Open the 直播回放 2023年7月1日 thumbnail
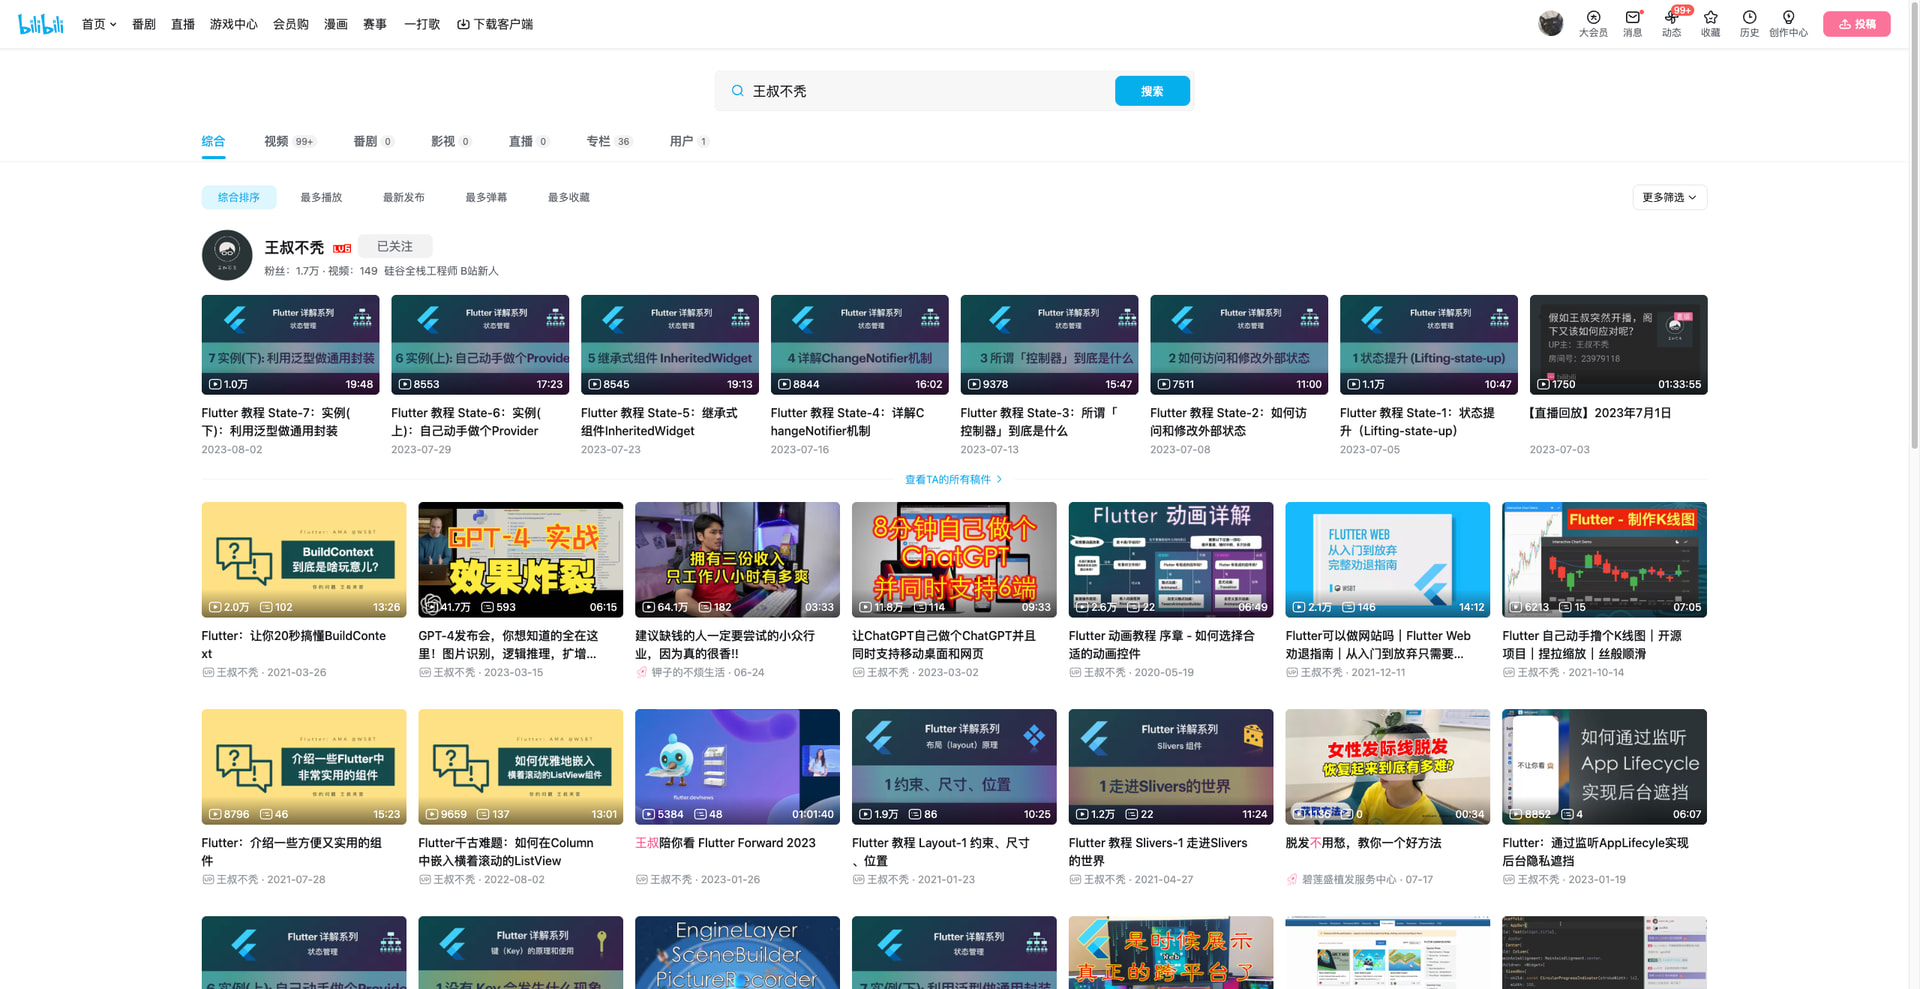The width and height of the screenshot is (1920, 989). point(1618,345)
